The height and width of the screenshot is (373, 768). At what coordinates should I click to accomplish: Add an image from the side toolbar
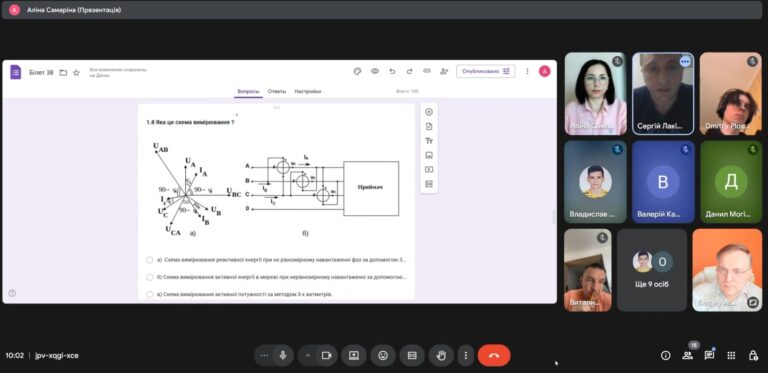[429, 155]
